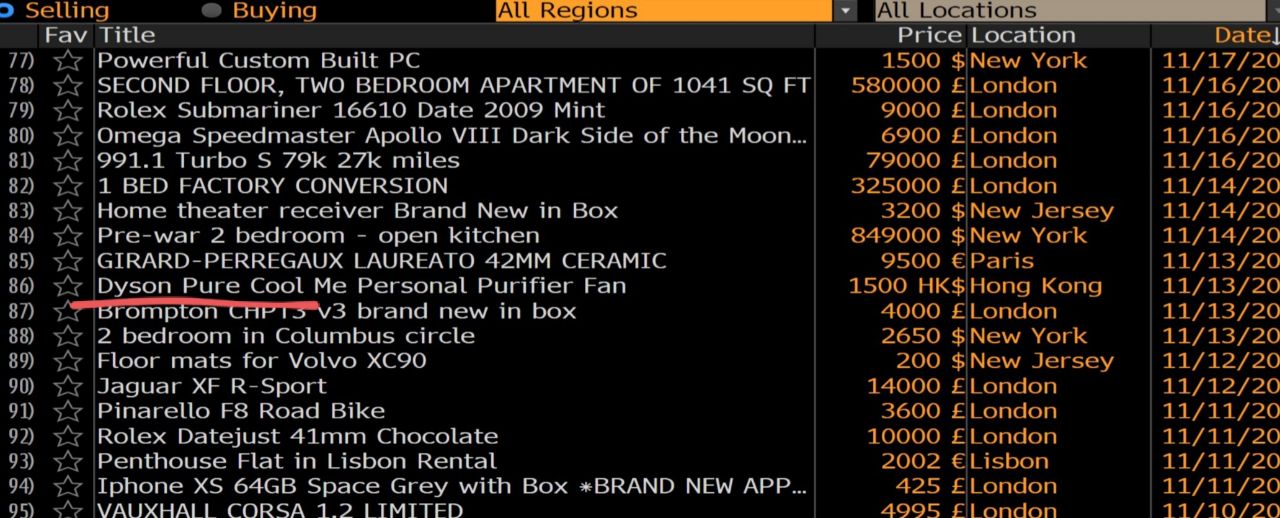Open the Jaguar XF R-Sport listing
The image size is (1280, 518).
pos(211,386)
